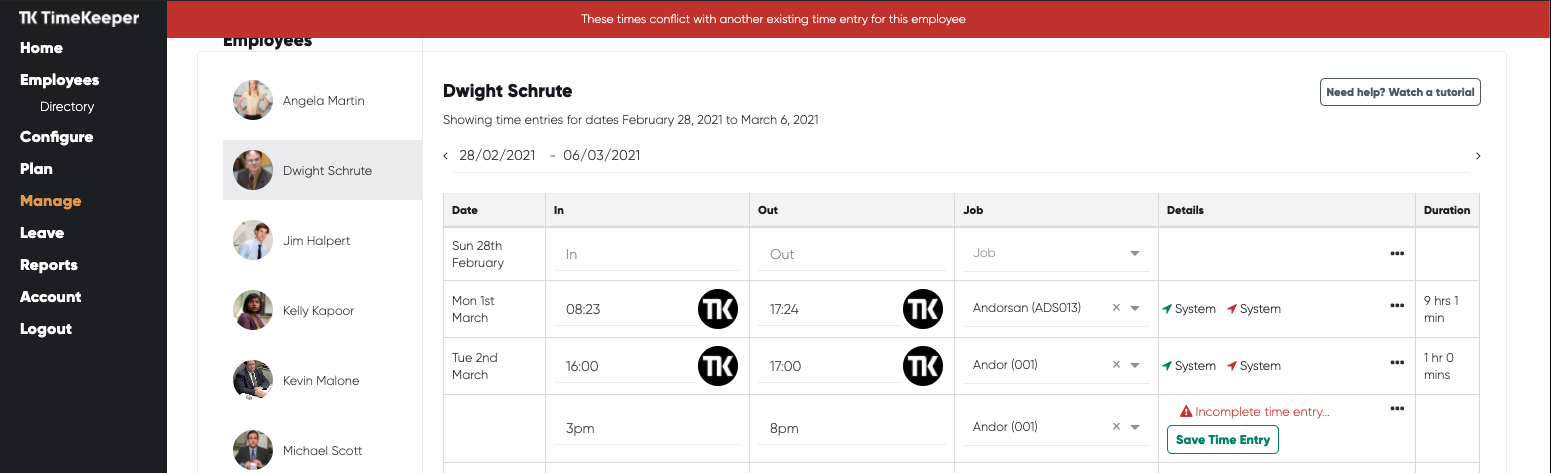
Task: Click green System location arrow on Monday row
Action: pos(1167,309)
